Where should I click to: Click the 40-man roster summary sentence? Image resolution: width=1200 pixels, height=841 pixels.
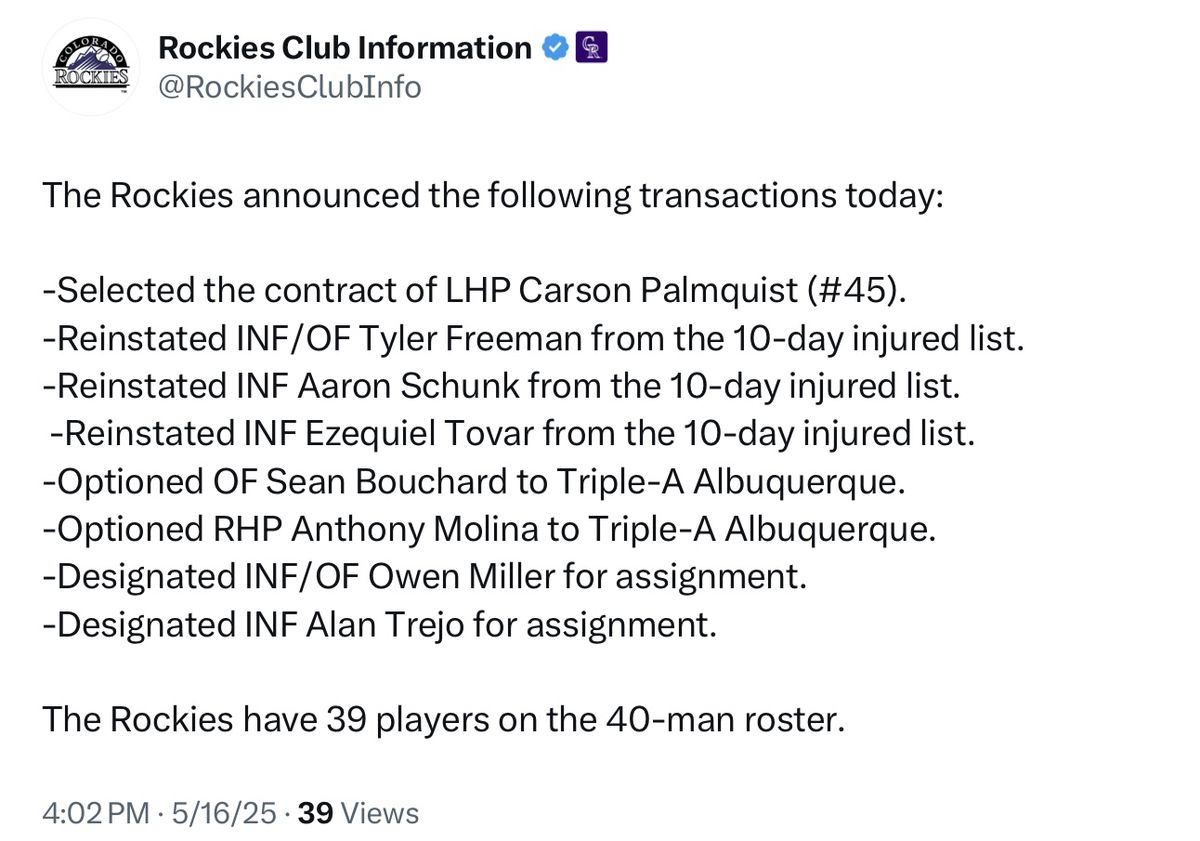[x=440, y=719]
